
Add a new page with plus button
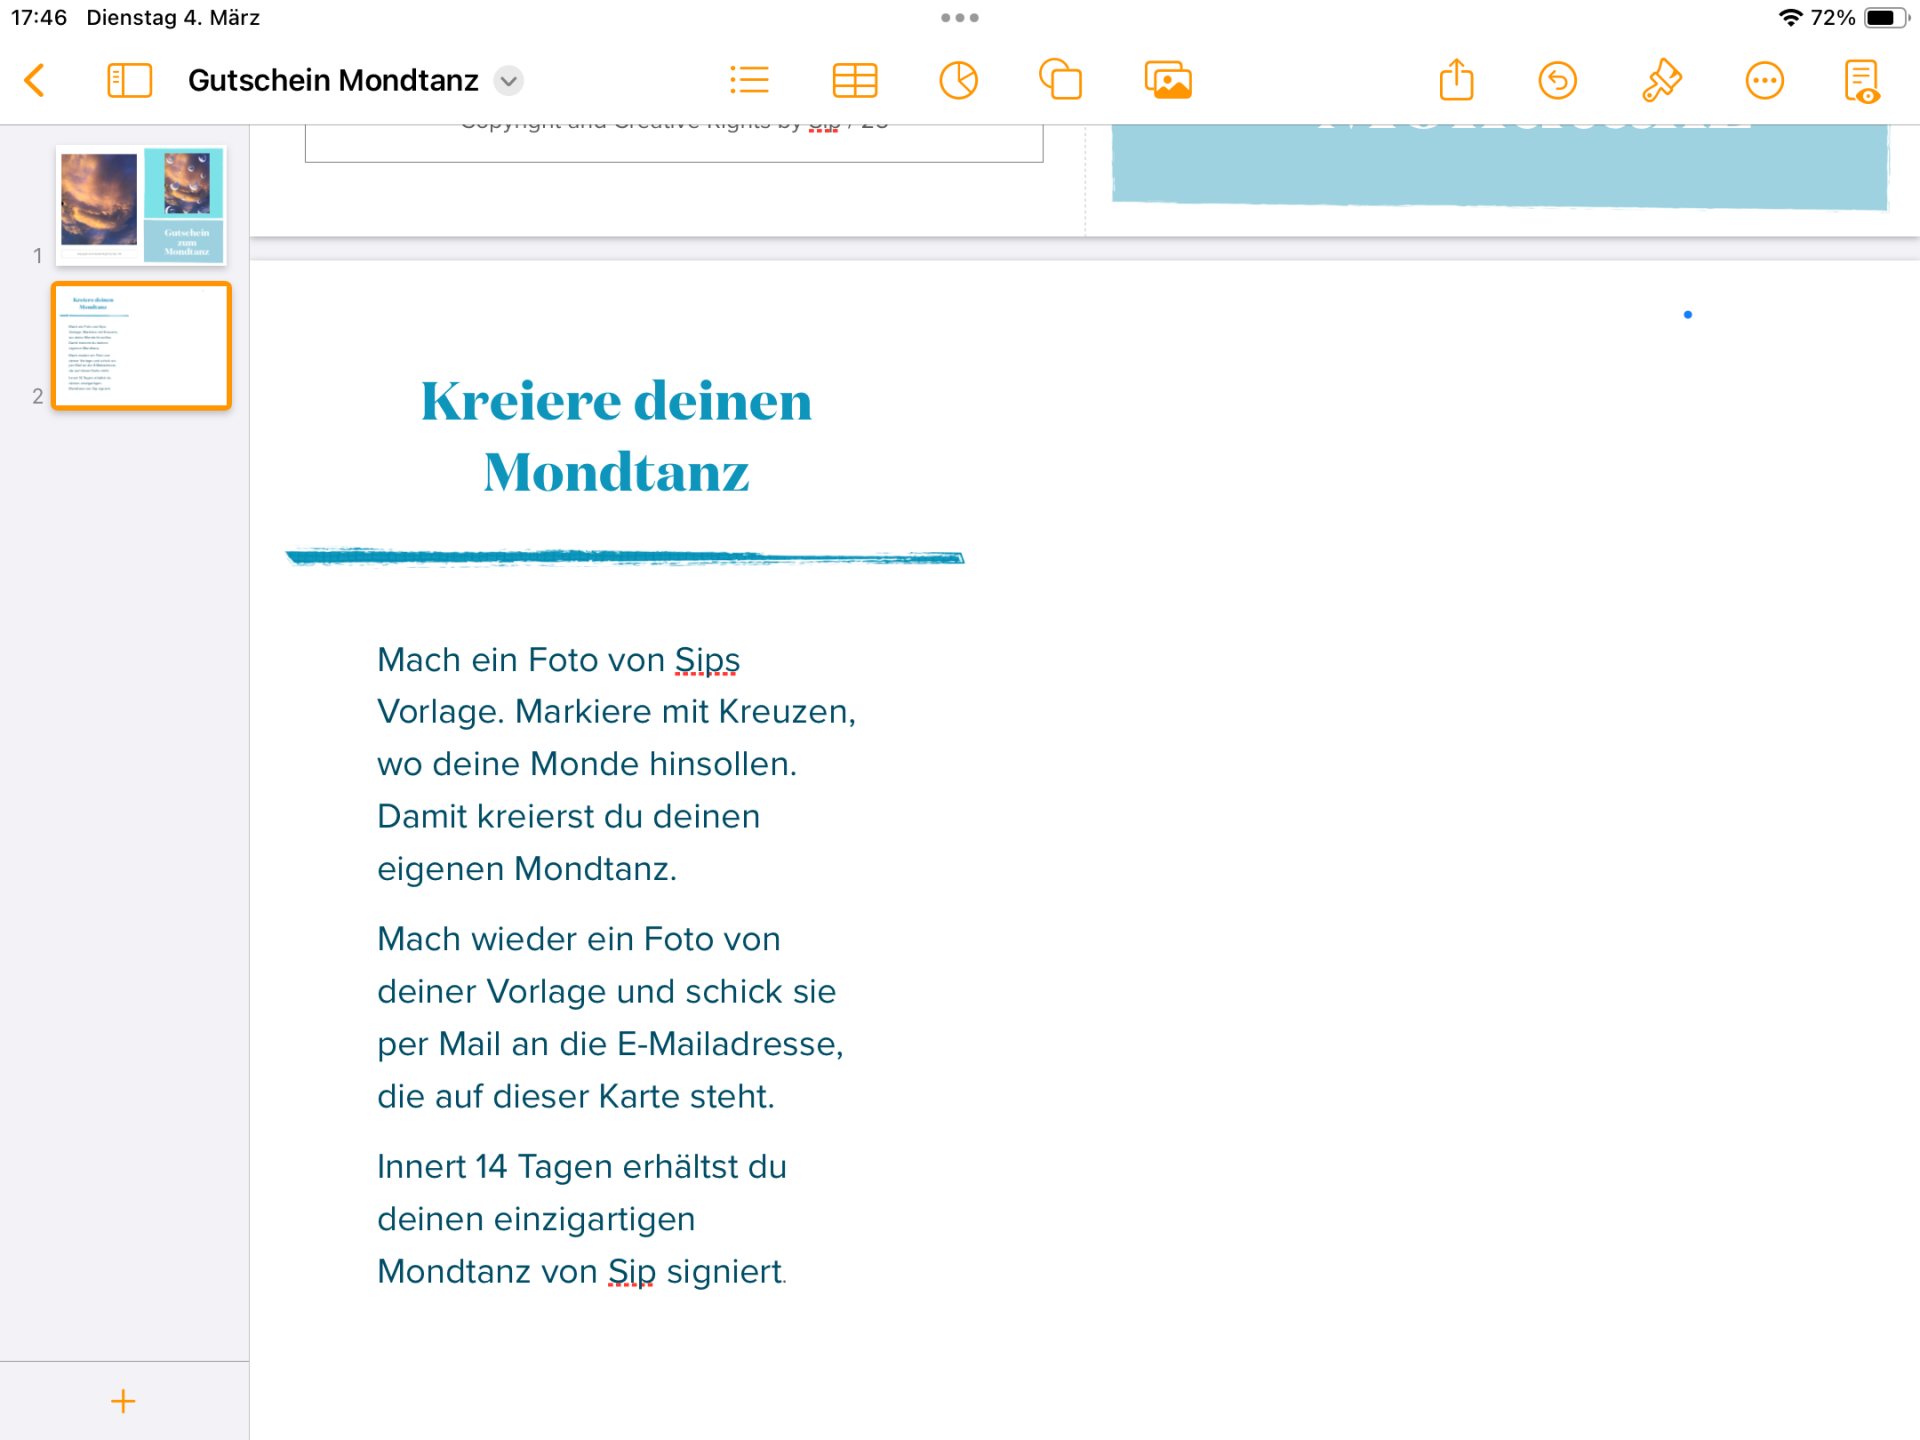click(x=123, y=1401)
